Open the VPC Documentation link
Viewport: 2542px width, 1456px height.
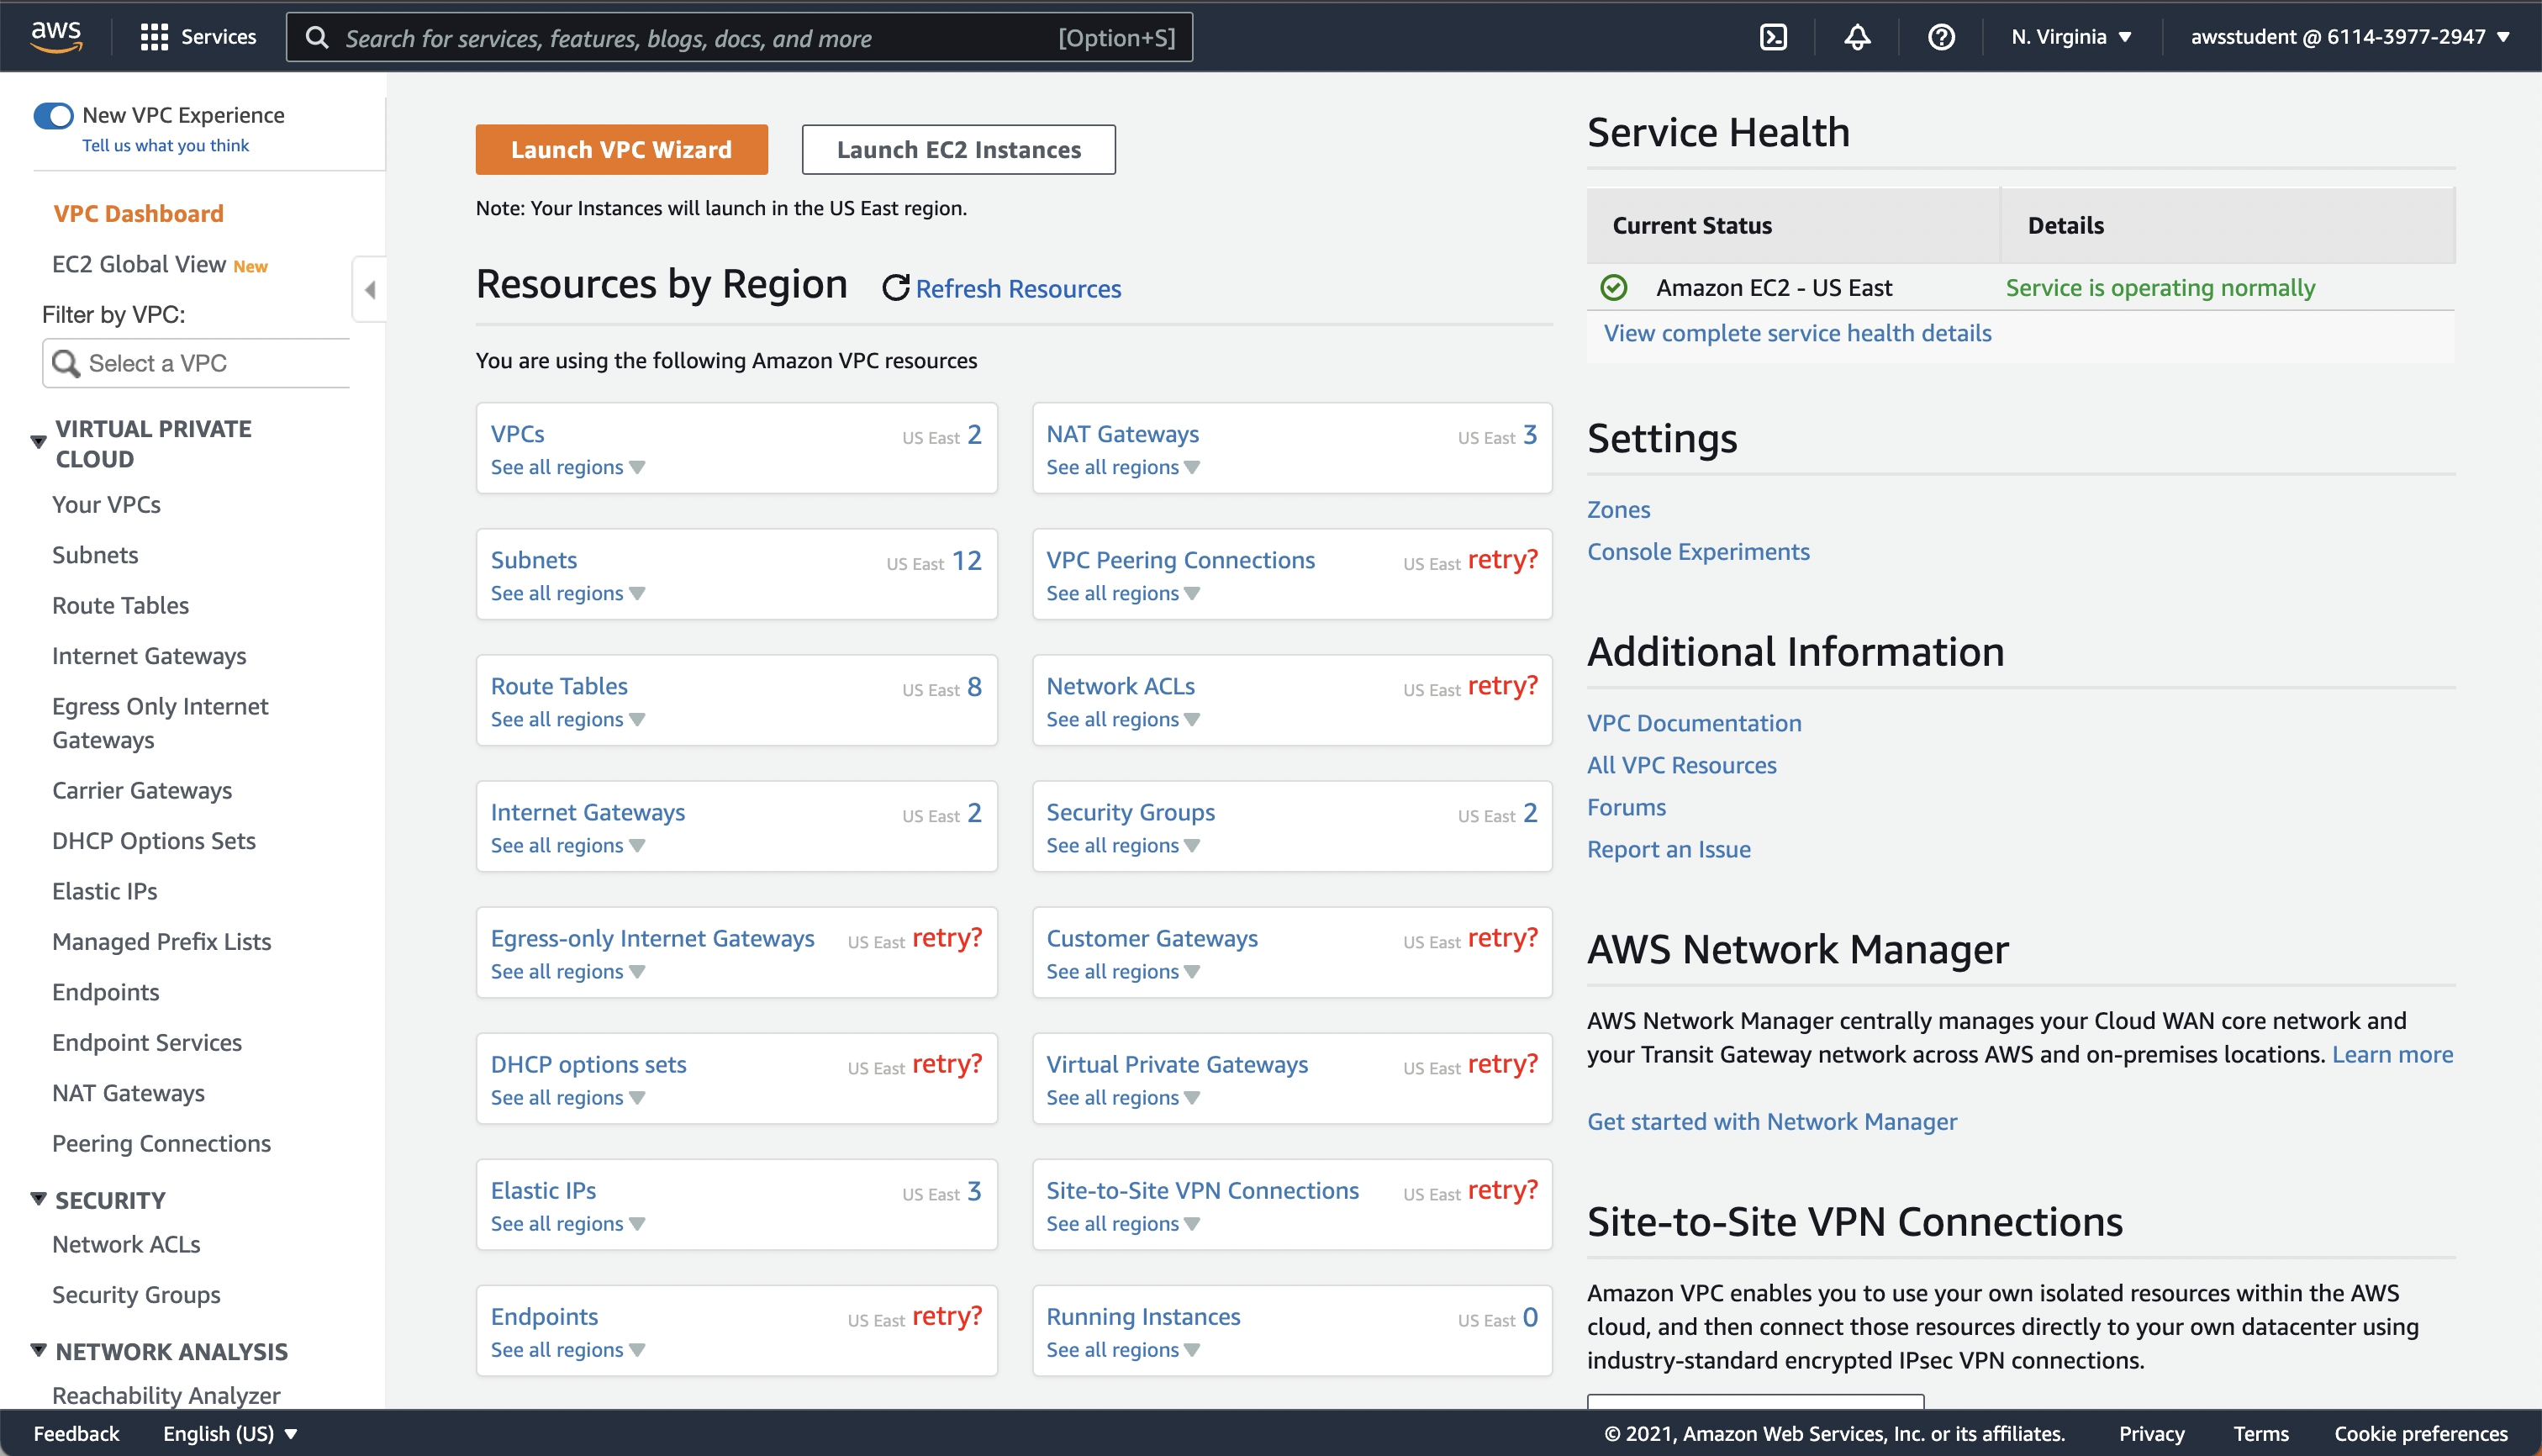pos(1694,722)
